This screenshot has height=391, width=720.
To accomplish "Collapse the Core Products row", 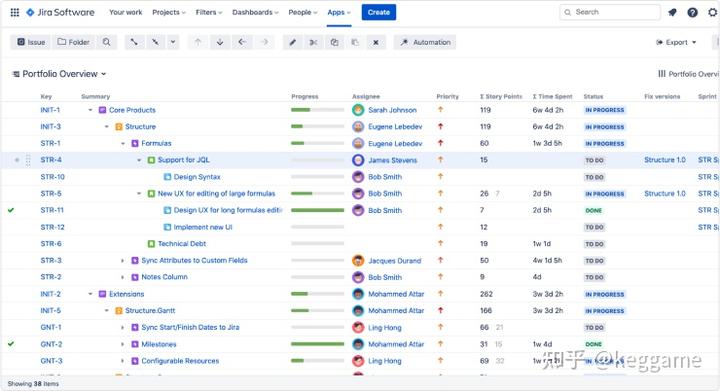I will pos(90,110).
